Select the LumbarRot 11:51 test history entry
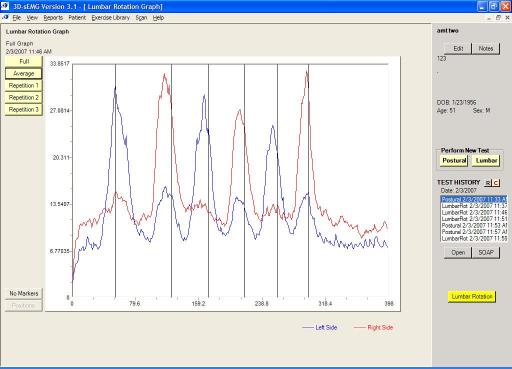The width and height of the screenshot is (512, 369). click(x=474, y=219)
